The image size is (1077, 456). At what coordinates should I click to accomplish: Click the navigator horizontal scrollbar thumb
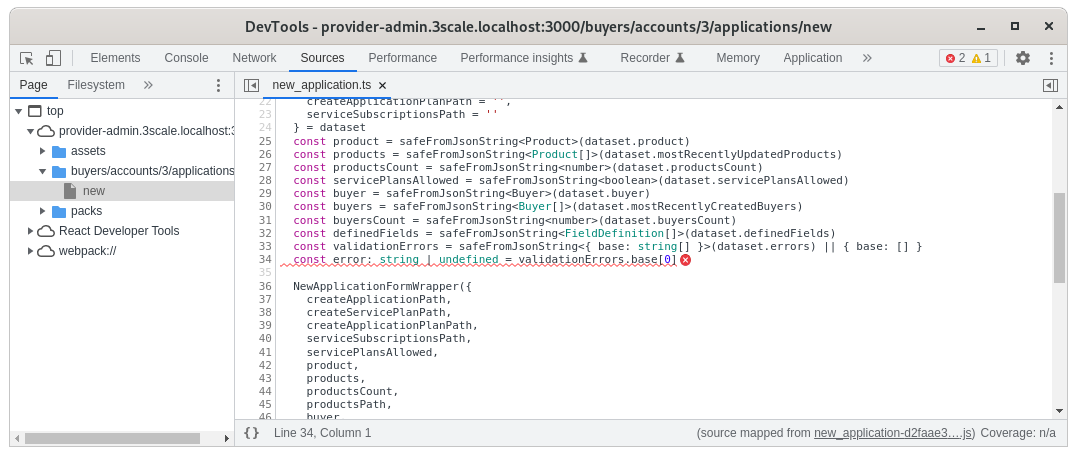click(x=113, y=438)
